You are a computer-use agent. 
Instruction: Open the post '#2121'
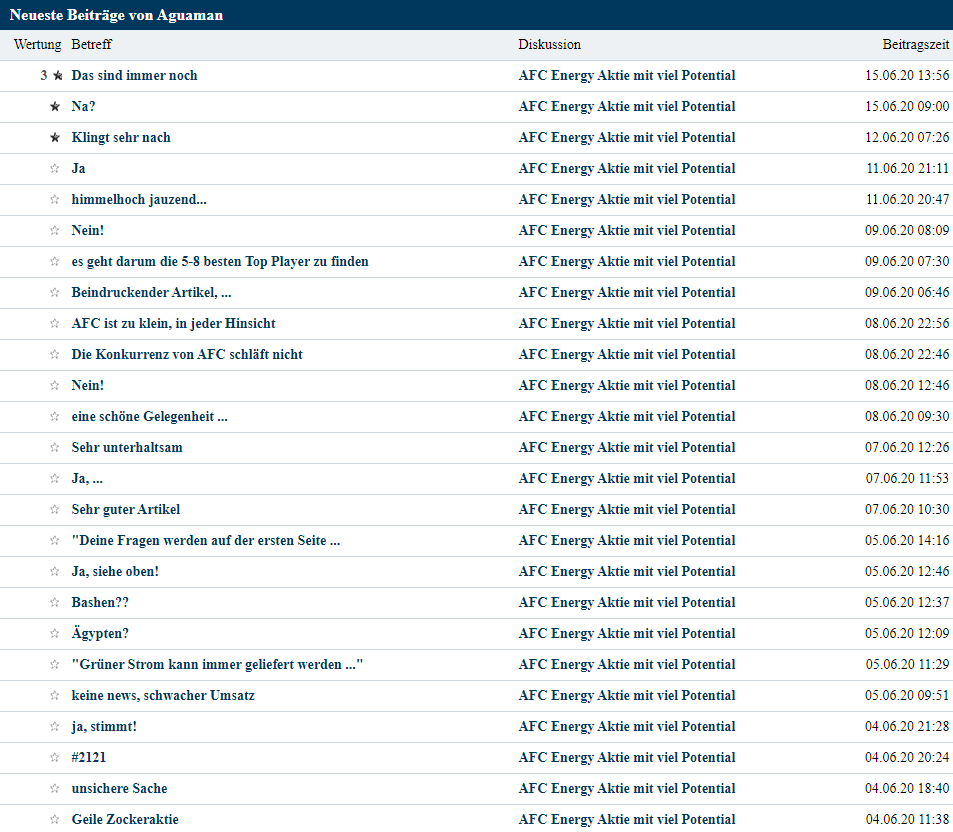tap(89, 758)
